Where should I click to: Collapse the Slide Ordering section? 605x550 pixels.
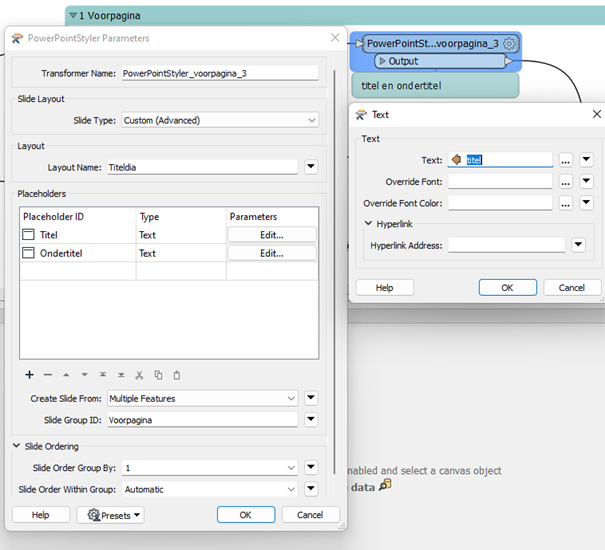click(17, 446)
